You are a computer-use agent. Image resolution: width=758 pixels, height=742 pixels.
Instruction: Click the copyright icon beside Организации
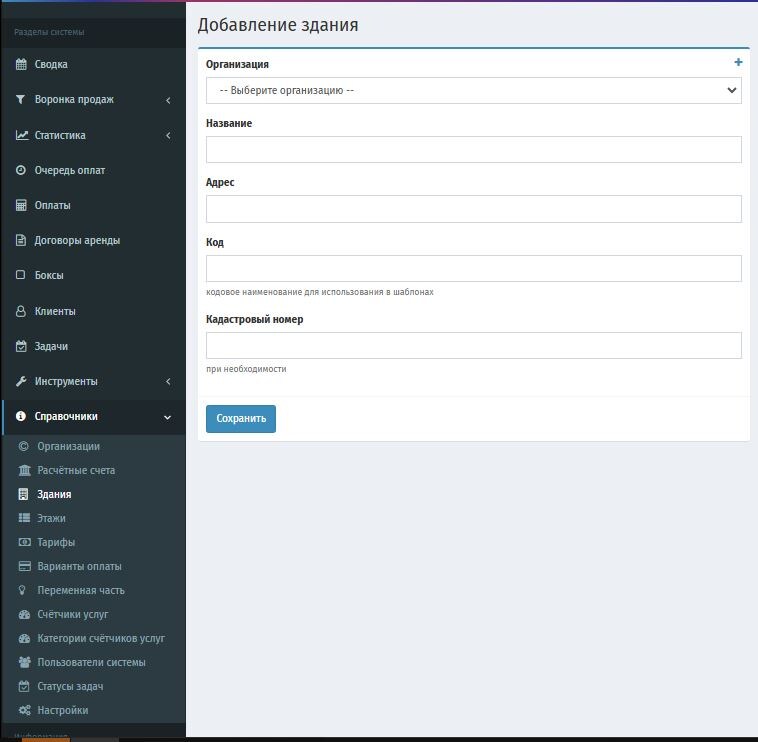pos(24,446)
